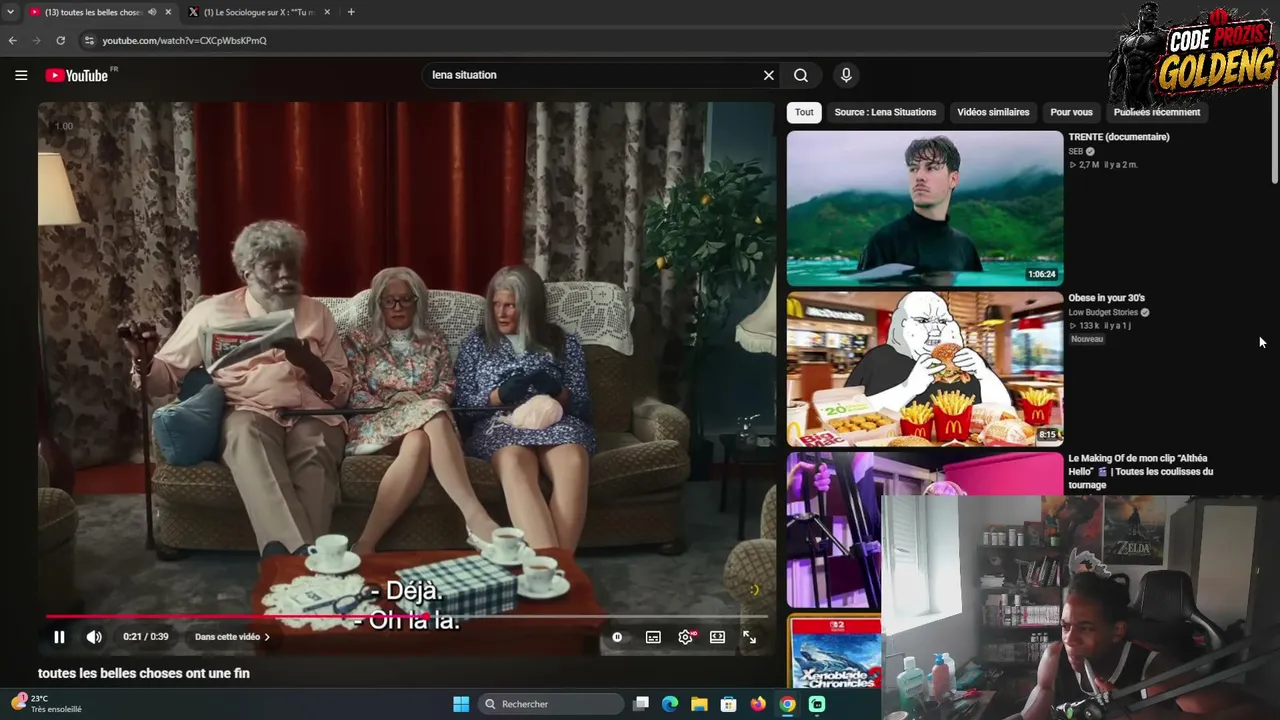Enter fullscreen mode in the player

point(749,637)
